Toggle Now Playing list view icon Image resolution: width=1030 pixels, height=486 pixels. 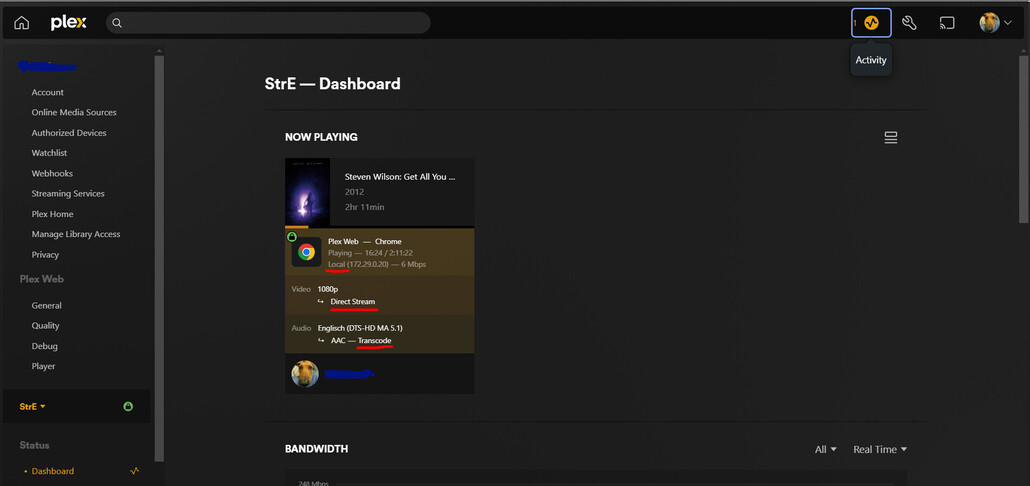(891, 137)
